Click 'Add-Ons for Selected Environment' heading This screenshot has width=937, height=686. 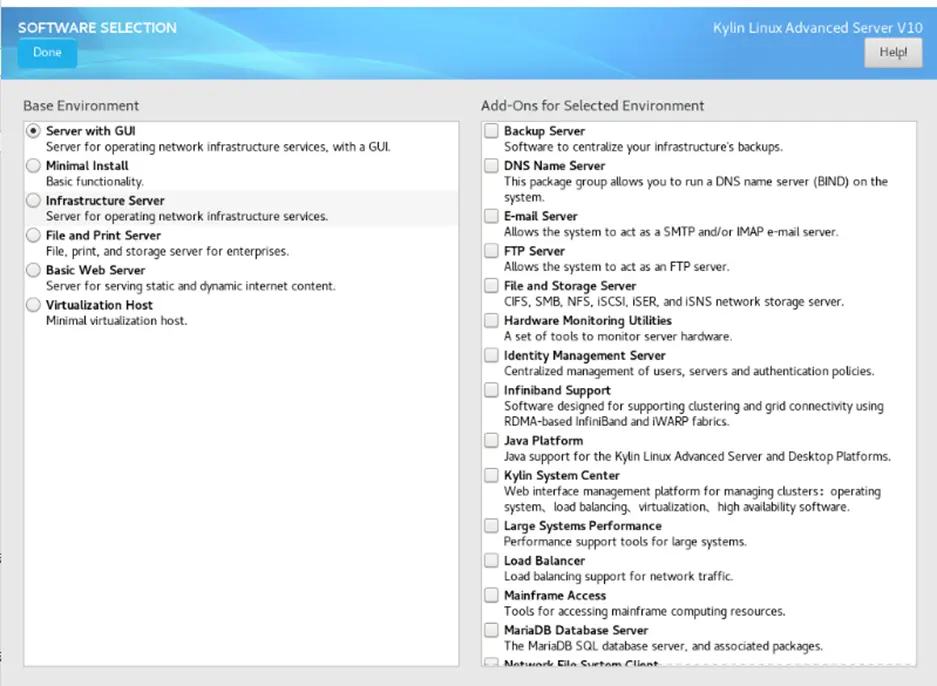(592, 106)
